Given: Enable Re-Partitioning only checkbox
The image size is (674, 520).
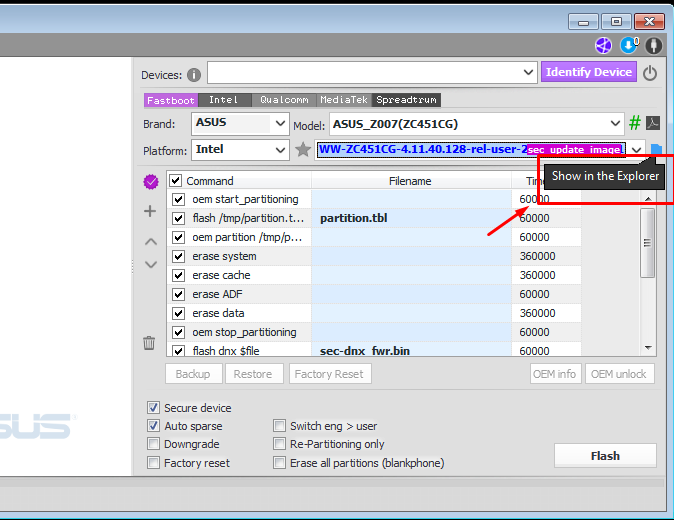Looking at the screenshot, I should [x=279, y=444].
